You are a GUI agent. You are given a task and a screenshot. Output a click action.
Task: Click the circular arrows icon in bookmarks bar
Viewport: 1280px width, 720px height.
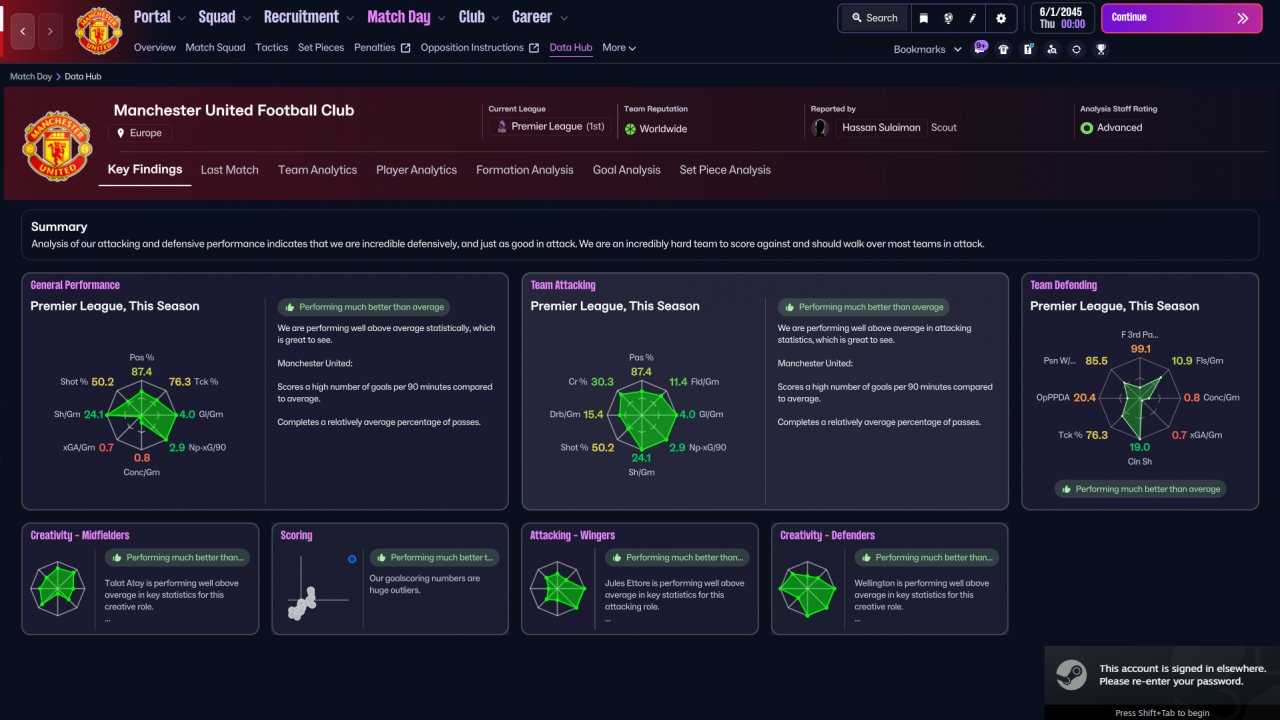click(1076, 49)
